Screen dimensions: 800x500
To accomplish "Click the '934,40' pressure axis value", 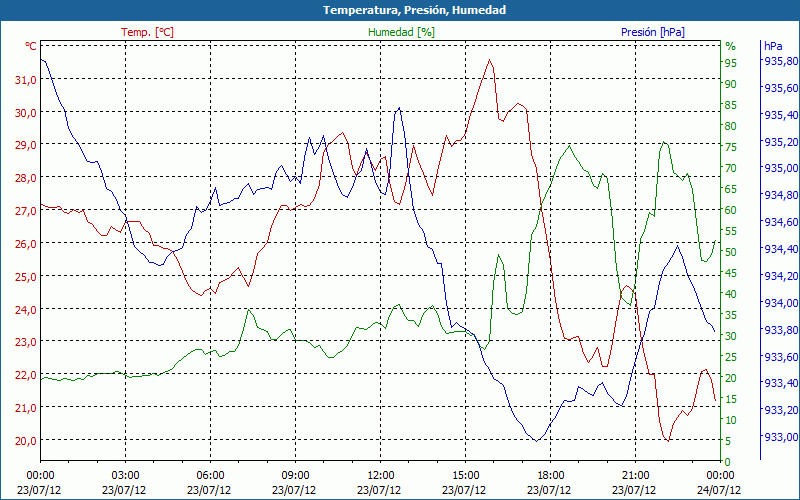I will click(780, 249).
